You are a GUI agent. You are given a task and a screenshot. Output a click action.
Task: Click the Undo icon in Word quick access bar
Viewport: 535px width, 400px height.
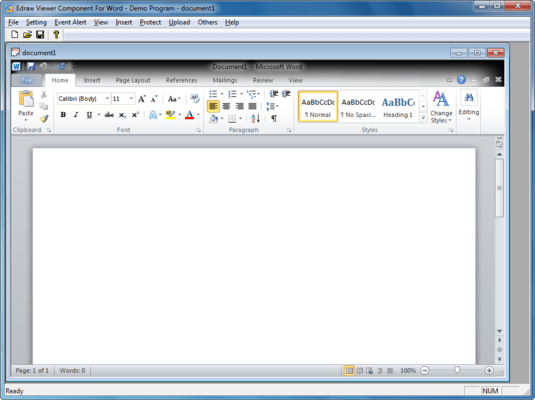point(43,67)
